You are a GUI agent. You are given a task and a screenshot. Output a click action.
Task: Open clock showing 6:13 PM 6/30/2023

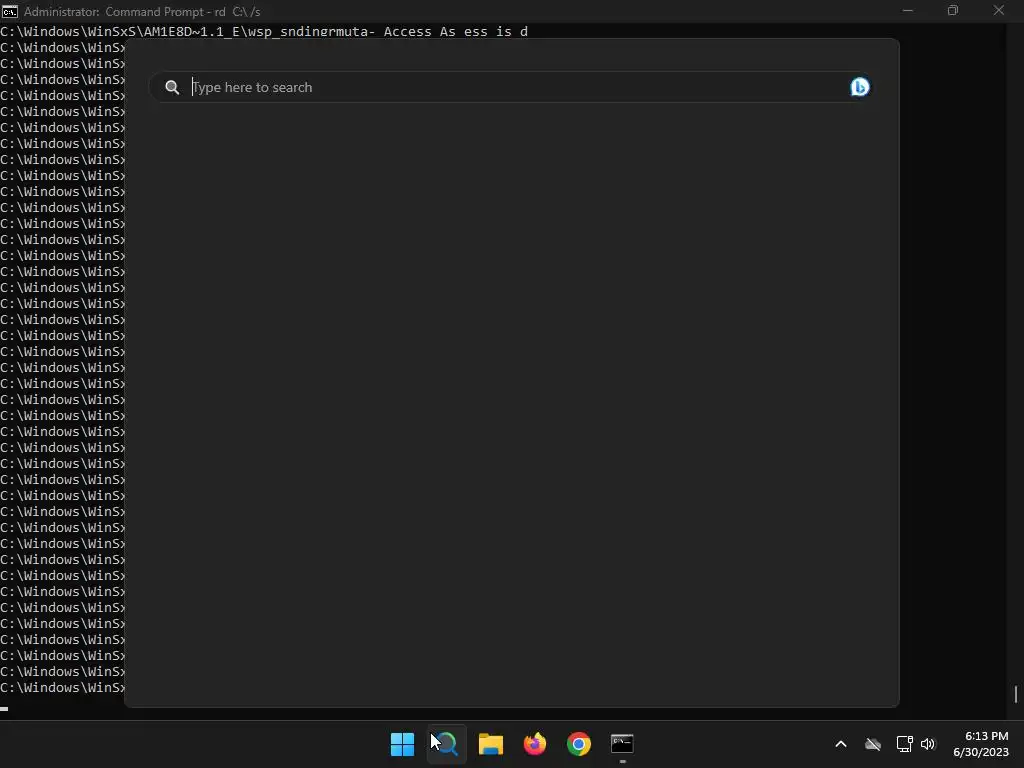tap(981, 744)
